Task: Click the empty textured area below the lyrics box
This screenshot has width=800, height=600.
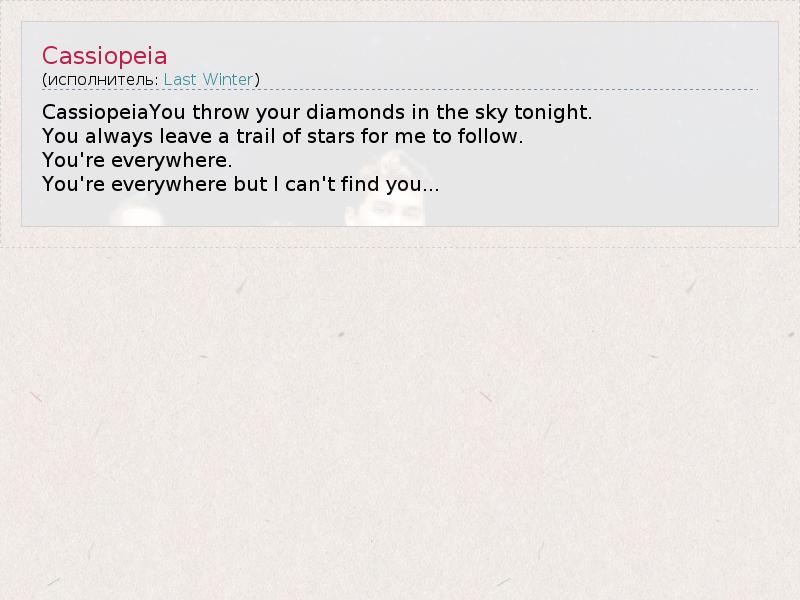Action: pyautogui.click(x=400, y=420)
